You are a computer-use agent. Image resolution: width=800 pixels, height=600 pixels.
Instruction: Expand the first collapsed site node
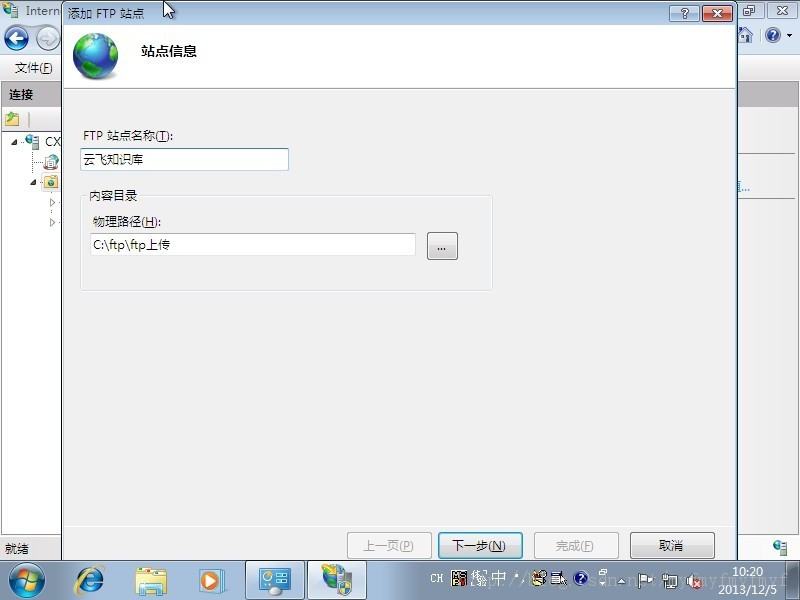coord(52,203)
